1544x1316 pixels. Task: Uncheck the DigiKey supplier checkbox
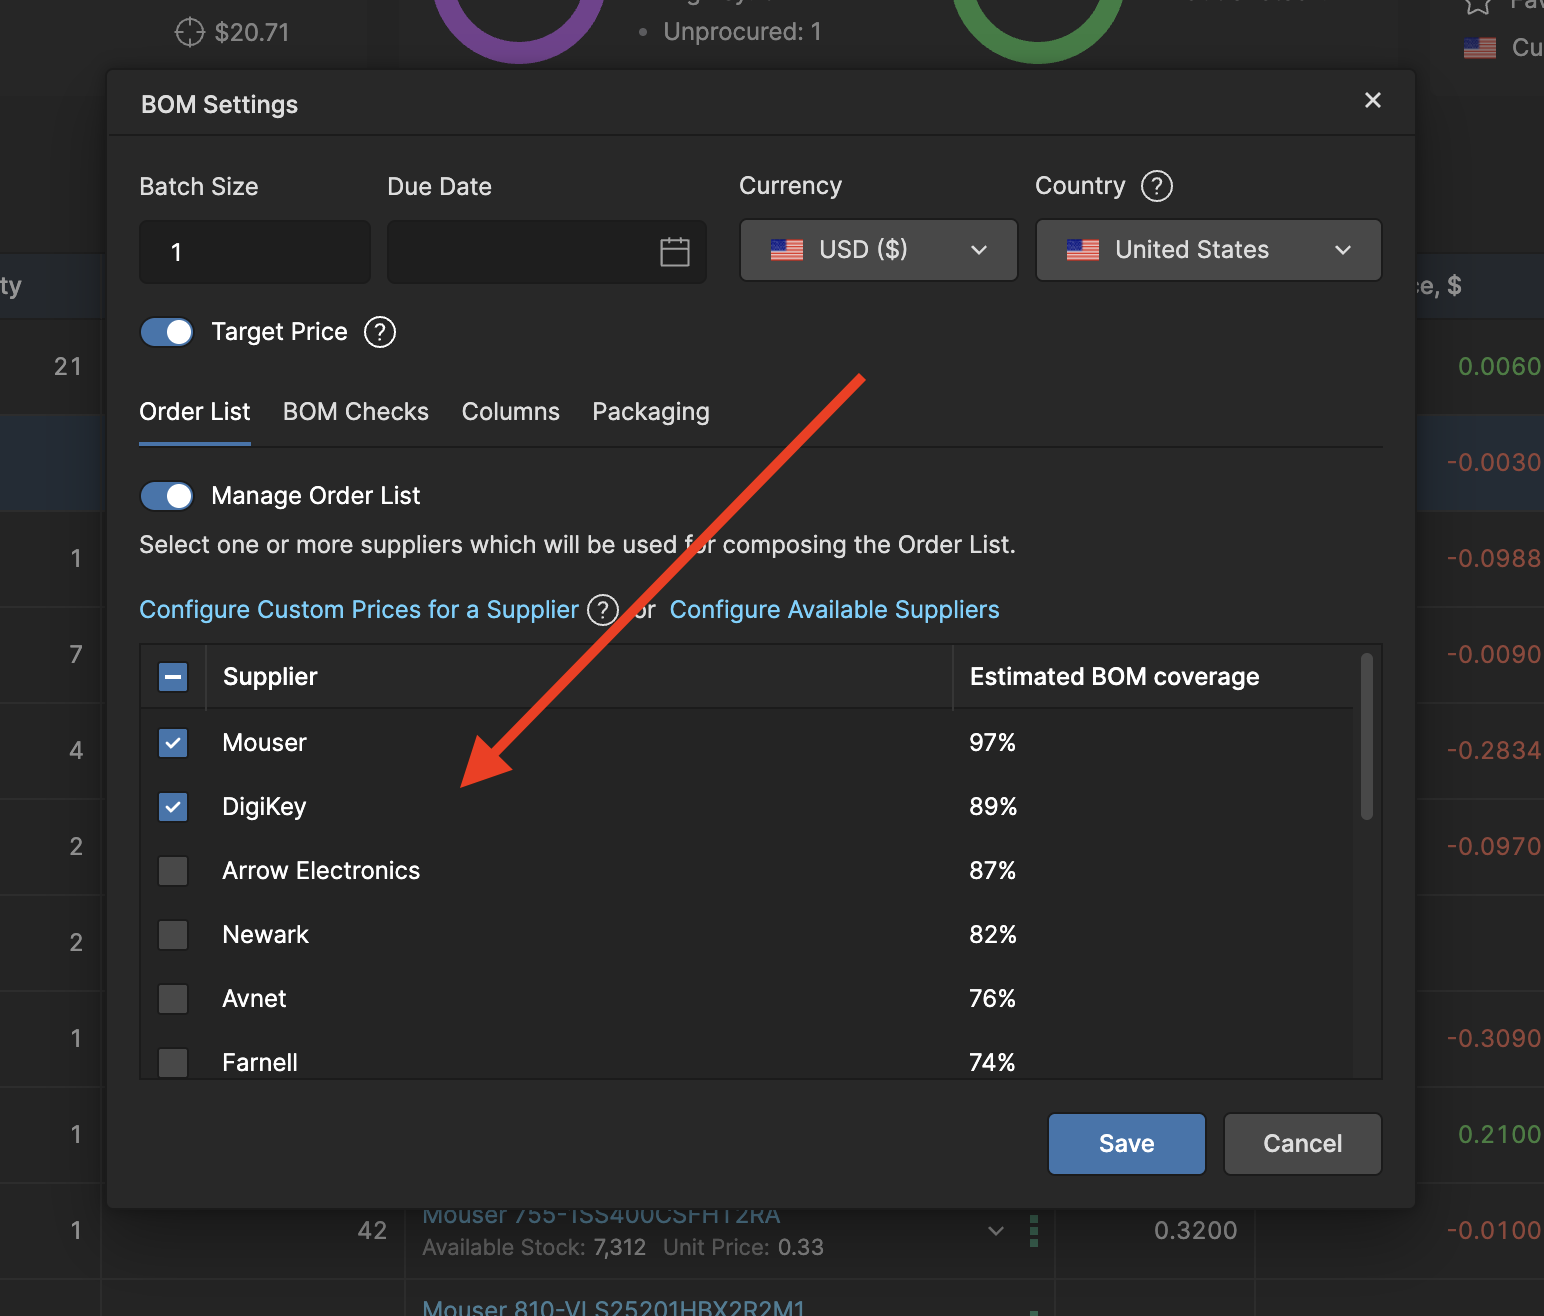click(x=173, y=807)
